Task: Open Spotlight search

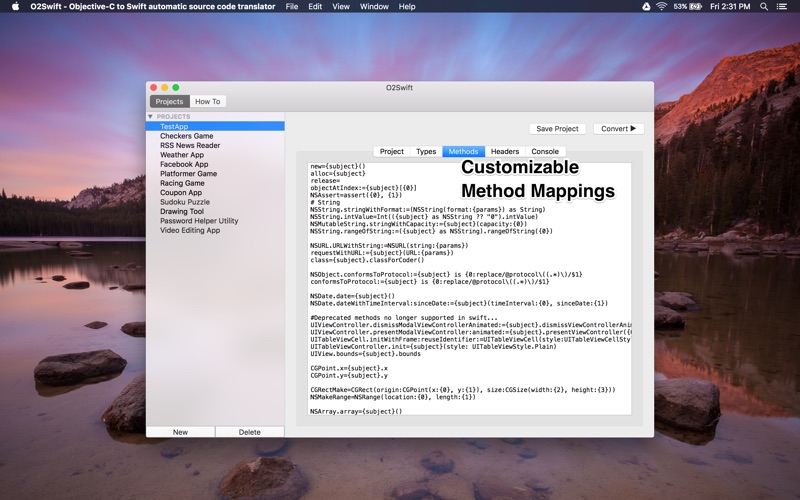Action: (x=764, y=7)
